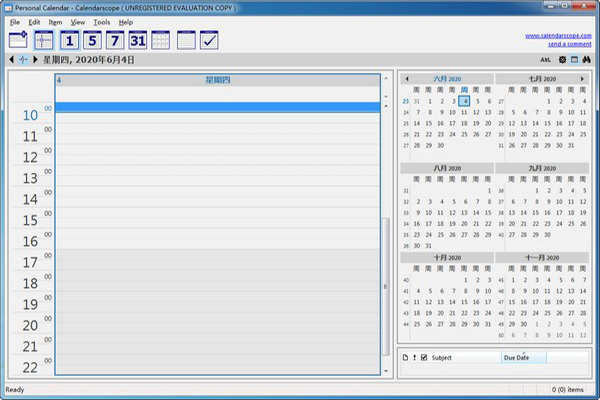Viewport: 600px width, 400px height.
Task: Go to previous month in mini calendar
Action: (x=405, y=77)
